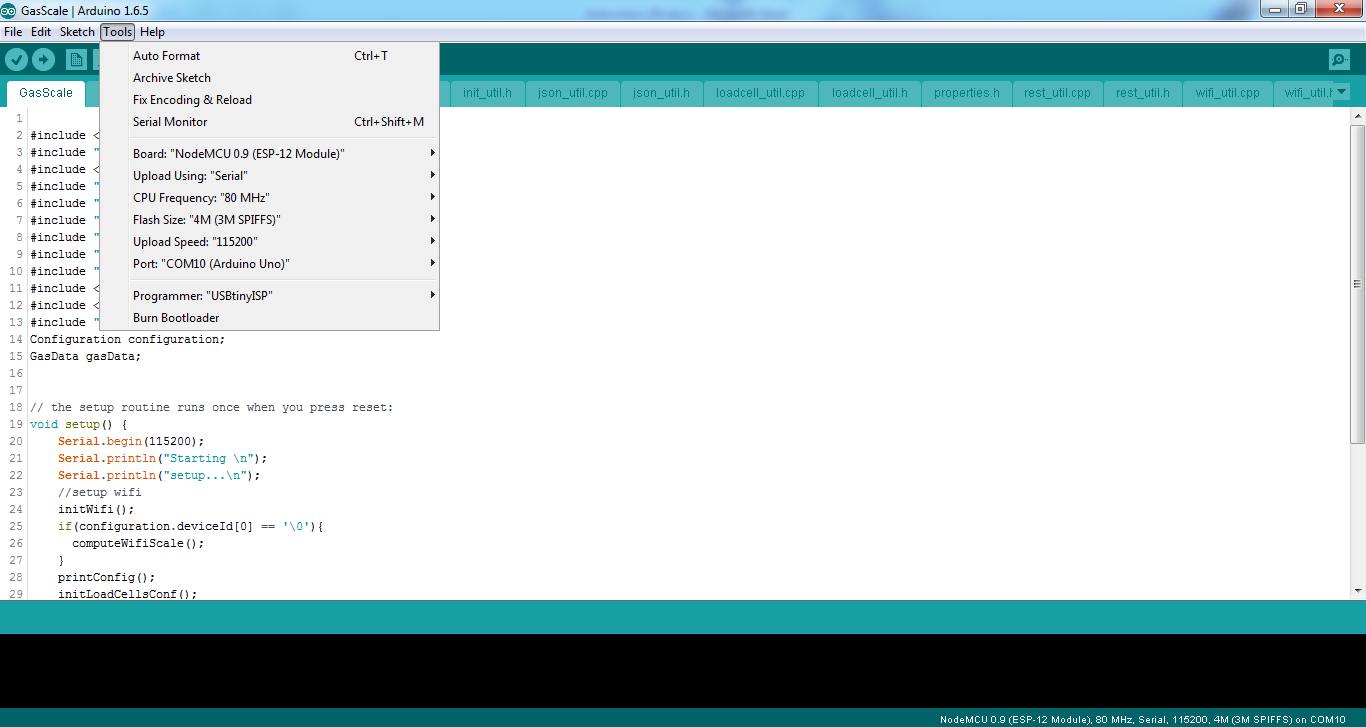
Task: Click the black console output area
Action: (x=683, y=671)
